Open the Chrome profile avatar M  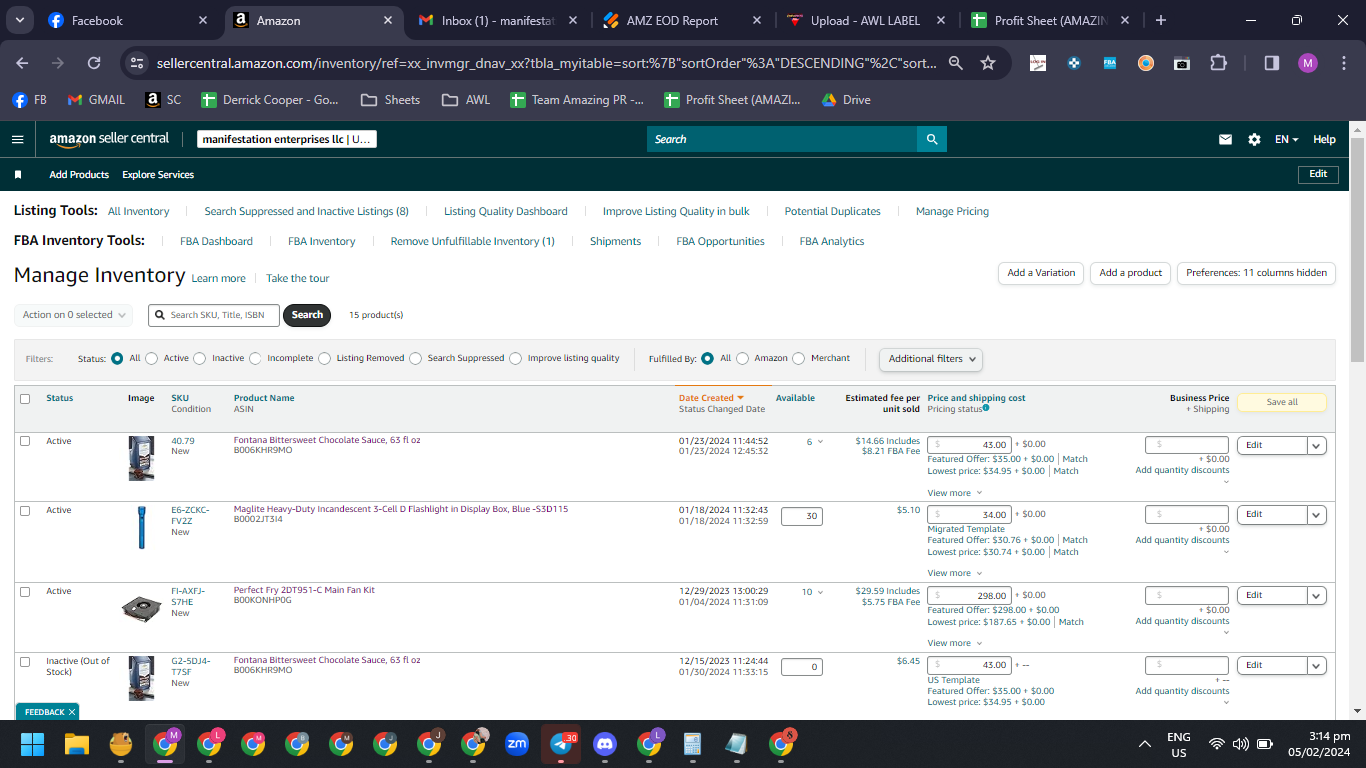[1308, 63]
